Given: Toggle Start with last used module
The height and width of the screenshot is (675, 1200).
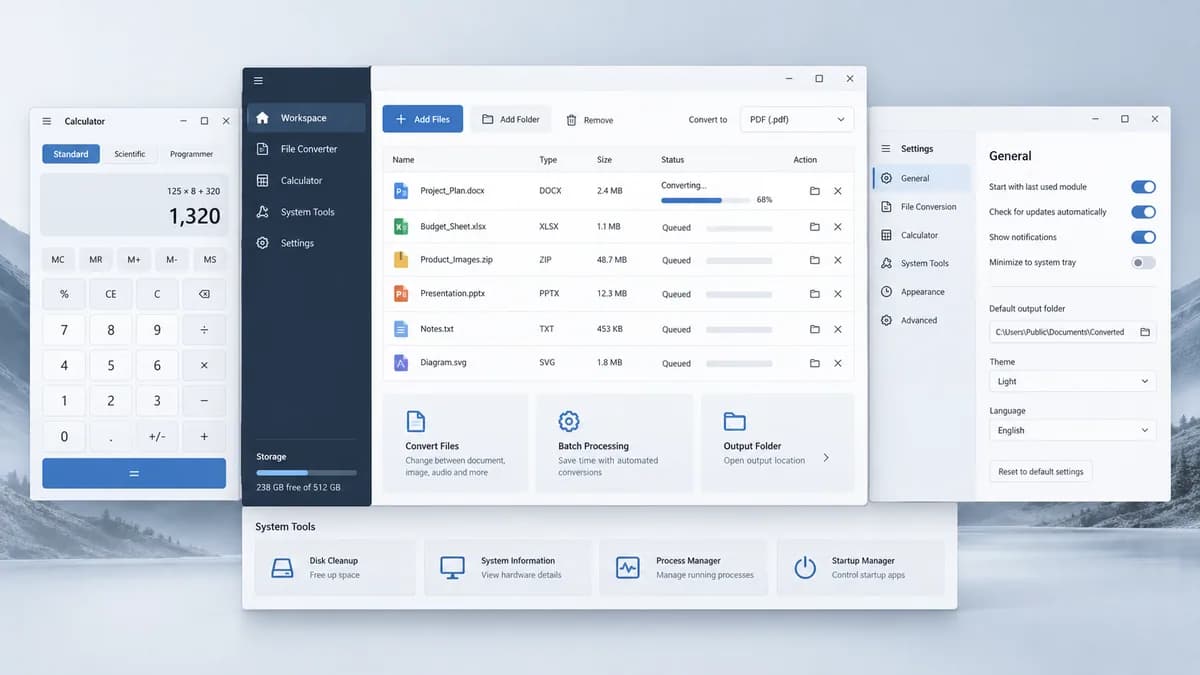Looking at the screenshot, I should pos(1143,187).
